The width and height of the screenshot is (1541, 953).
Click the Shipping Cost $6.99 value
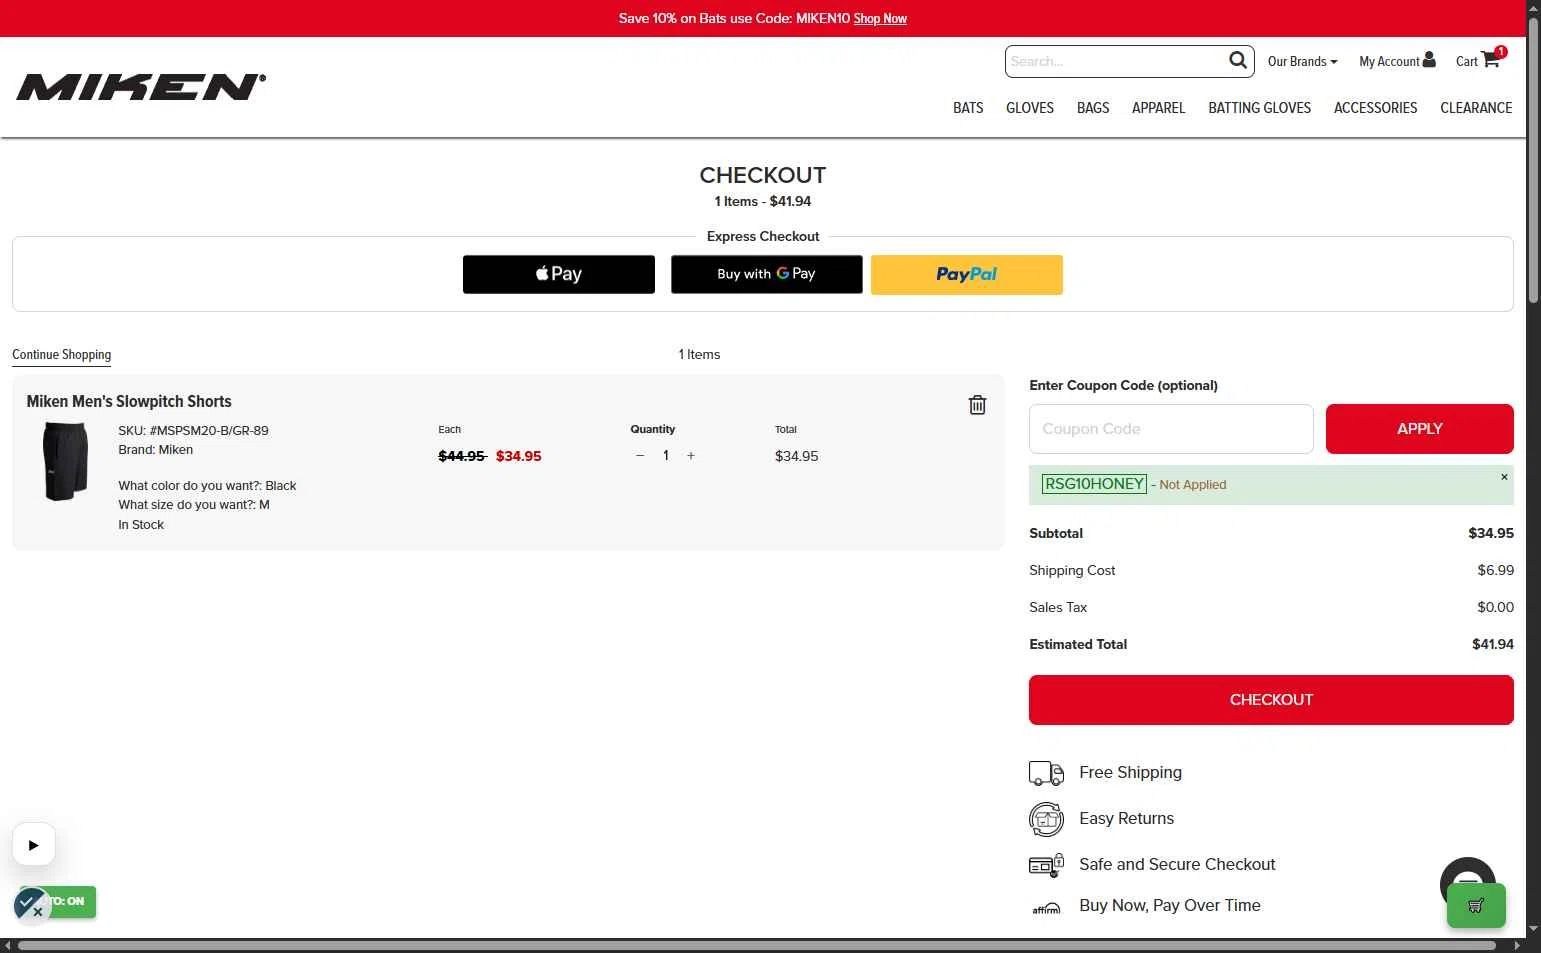click(x=1495, y=570)
